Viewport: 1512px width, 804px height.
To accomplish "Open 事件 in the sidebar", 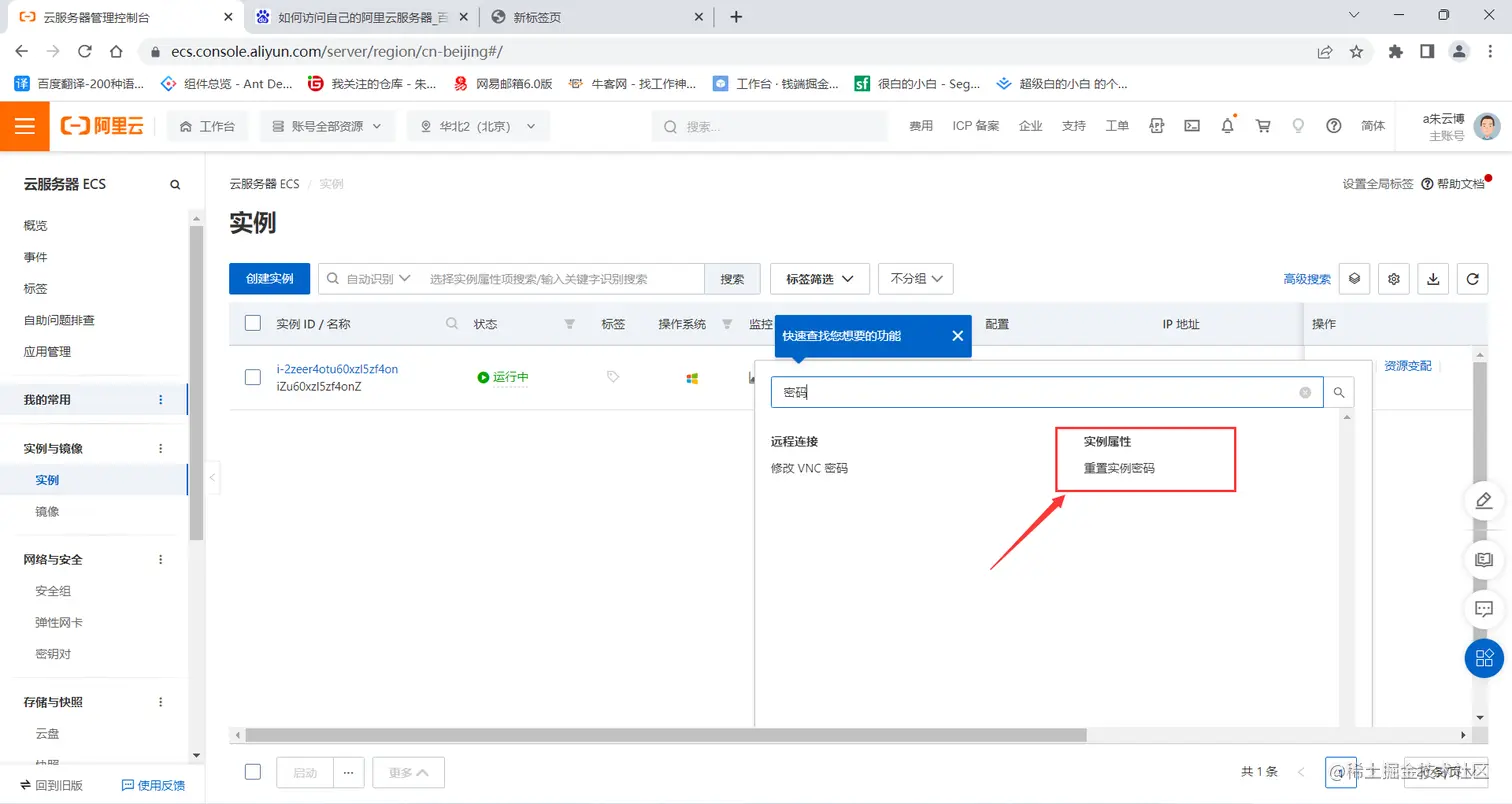I will (x=36, y=257).
